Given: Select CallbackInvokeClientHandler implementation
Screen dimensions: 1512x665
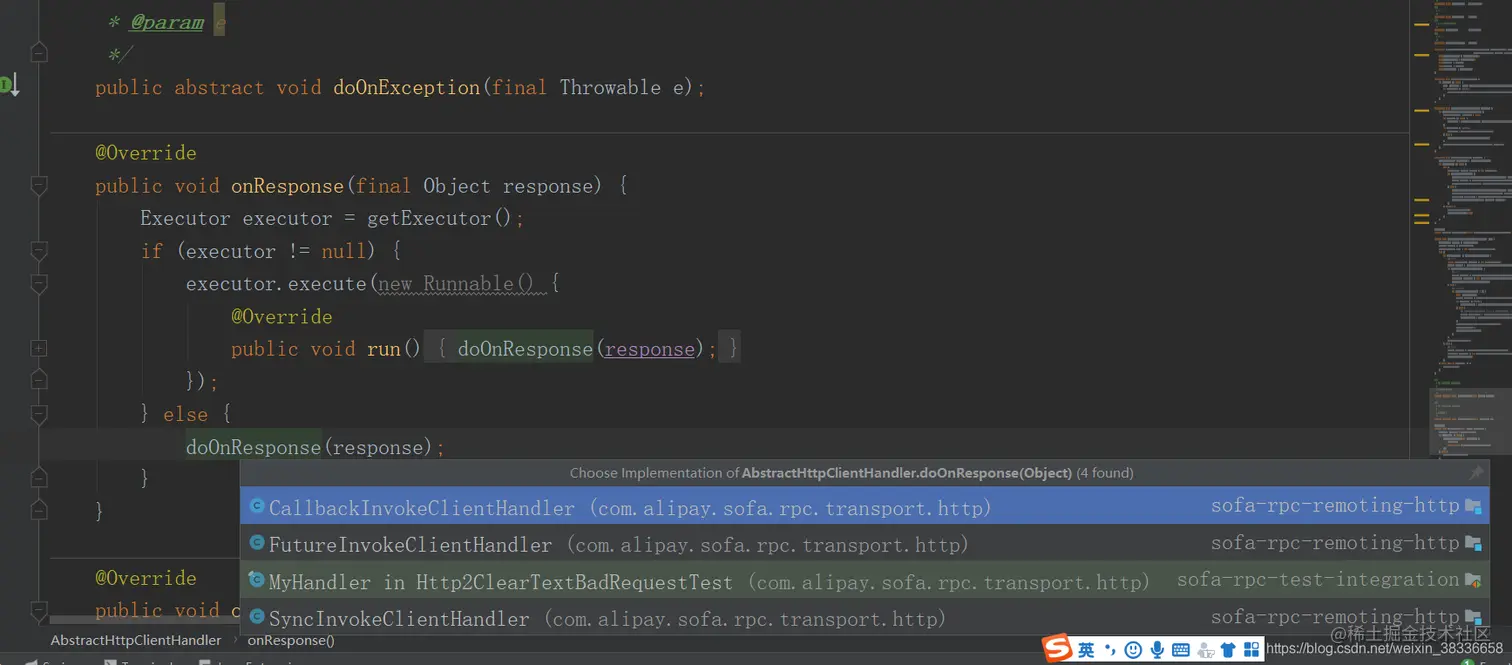Looking at the screenshot, I should (x=865, y=507).
